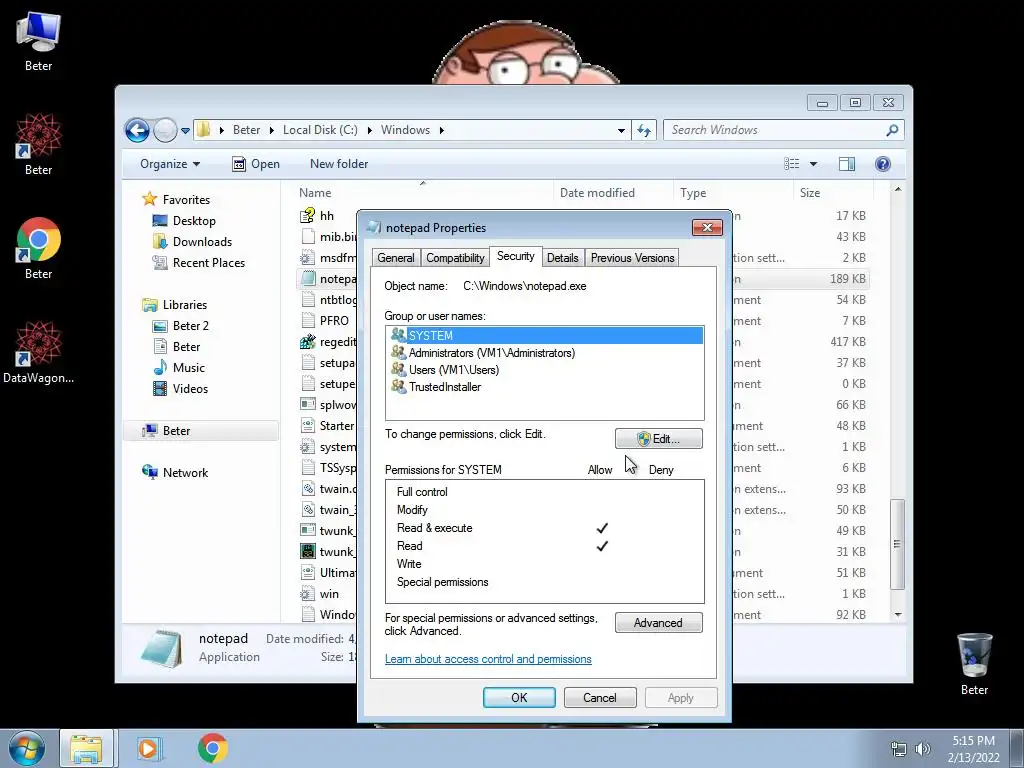Select Desktop under Favorites
Image resolution: width=1024 pixels, height=768 pixels.
point(184,221)
